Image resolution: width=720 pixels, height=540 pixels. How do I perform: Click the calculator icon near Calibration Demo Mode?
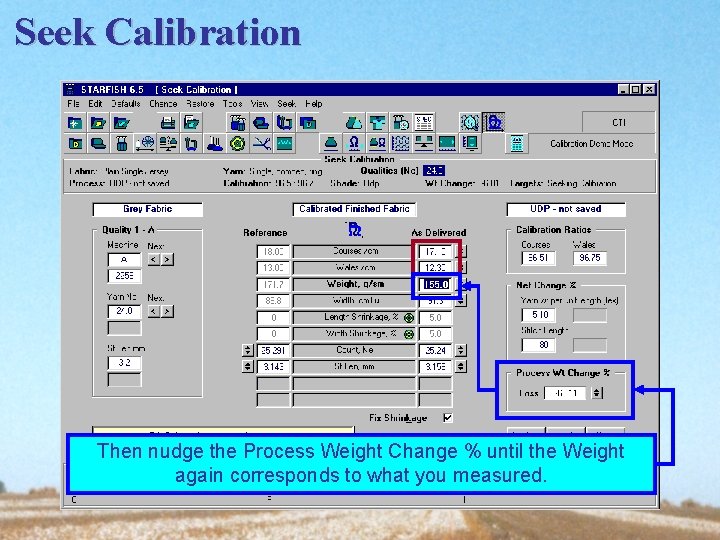(x=517, y=144)
